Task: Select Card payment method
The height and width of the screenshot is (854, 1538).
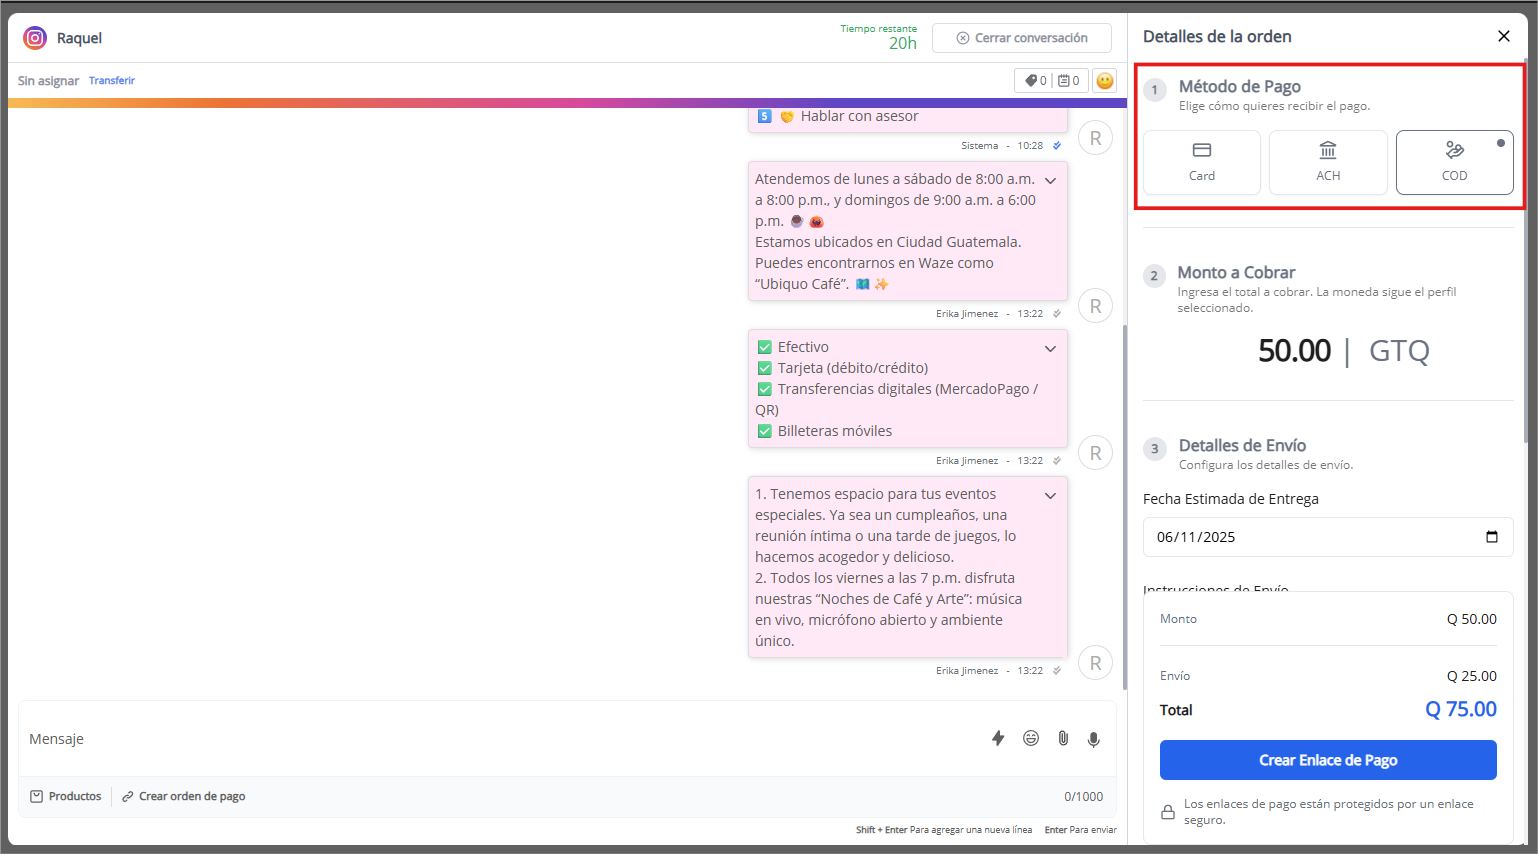Action: click(x=1201, y=162)
